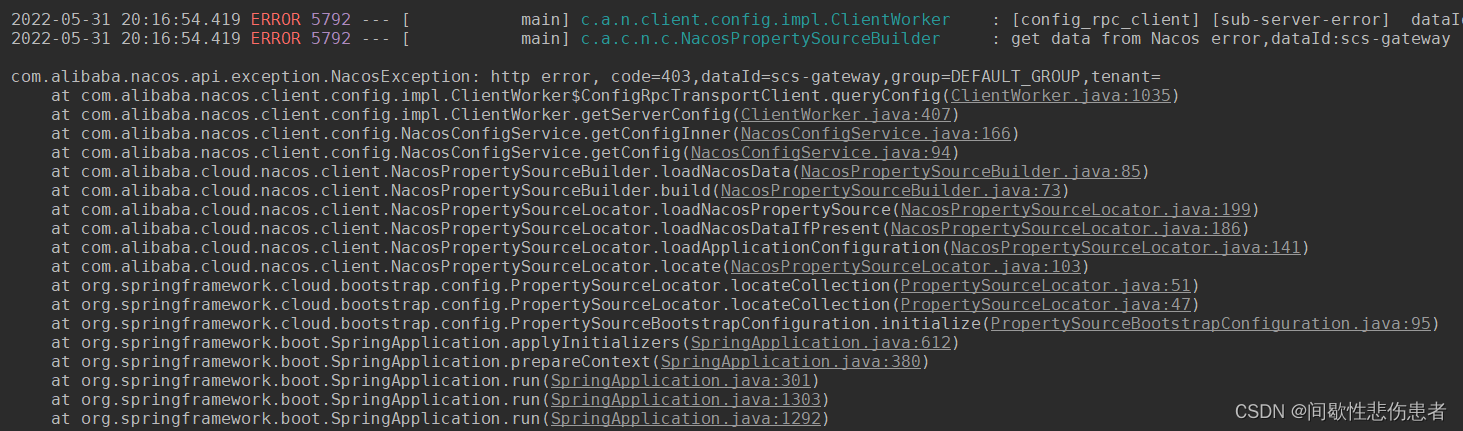Click the 'at com.alibaba.nacos.client.config.impl.ClientWorker.getServerConfig' trace text
Image resolution: width=1463 pixels, height=431 pixels.
pyautogui.click(x=391, y=115)
